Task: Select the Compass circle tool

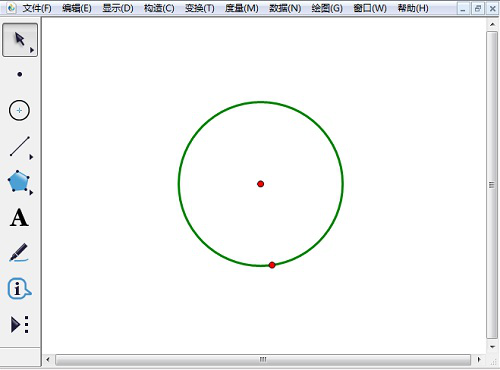Action: (x=19, y=110)
